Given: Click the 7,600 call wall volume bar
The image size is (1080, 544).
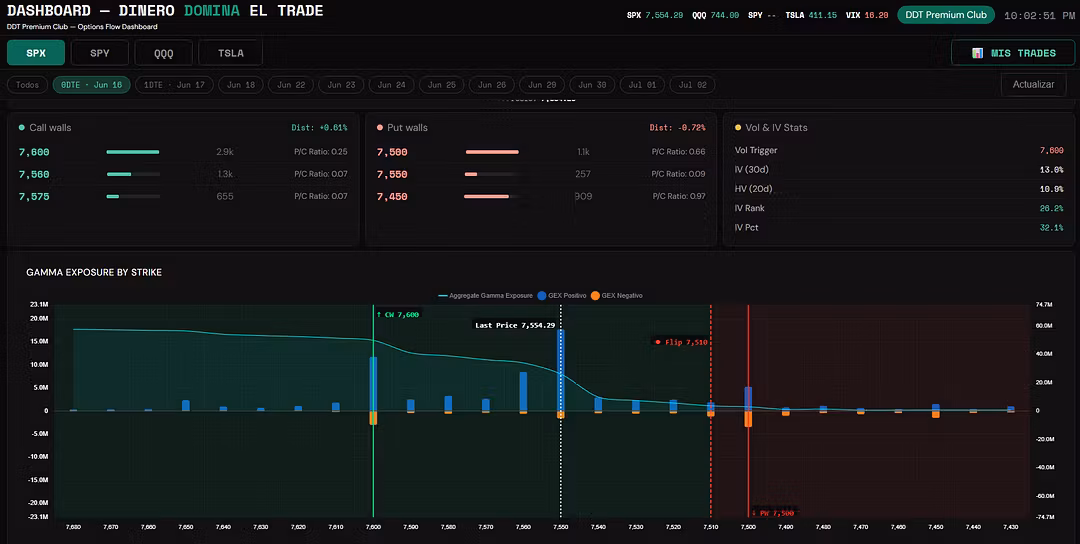Looking at the screenshot, I should tap(133, 152).
